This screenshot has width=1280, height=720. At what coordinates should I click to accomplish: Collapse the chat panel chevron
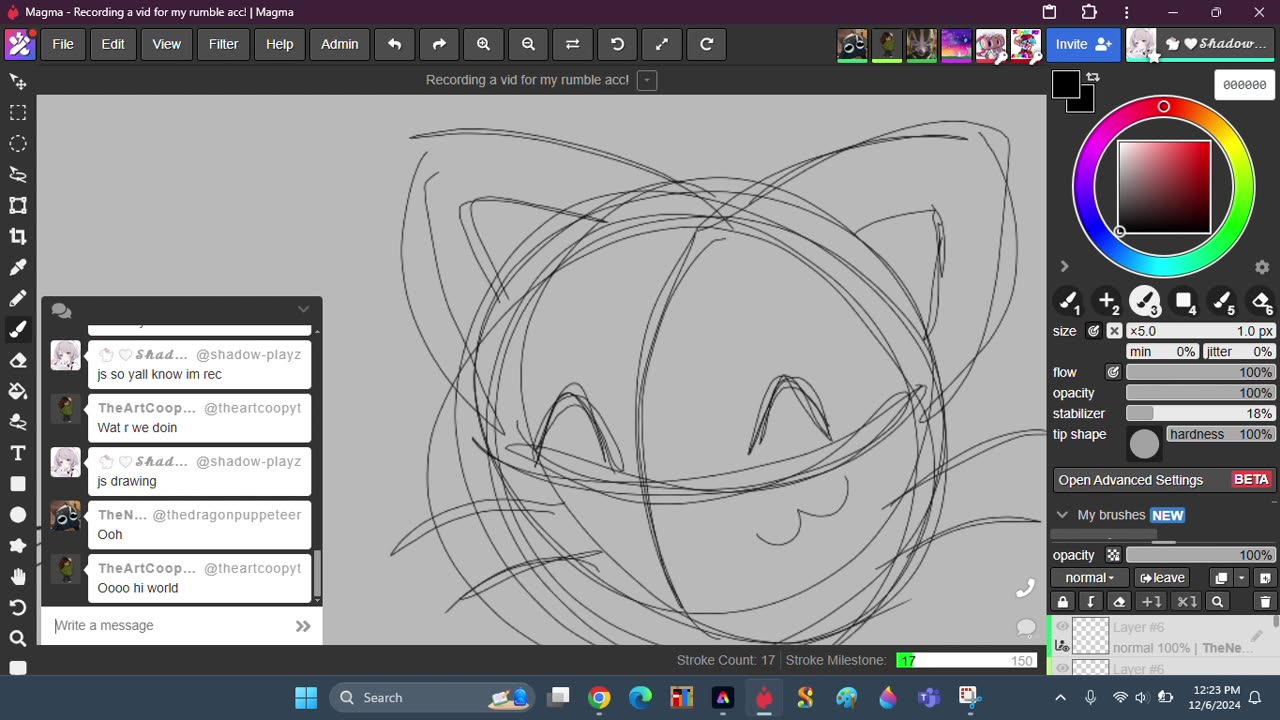[x=304, y=309]
